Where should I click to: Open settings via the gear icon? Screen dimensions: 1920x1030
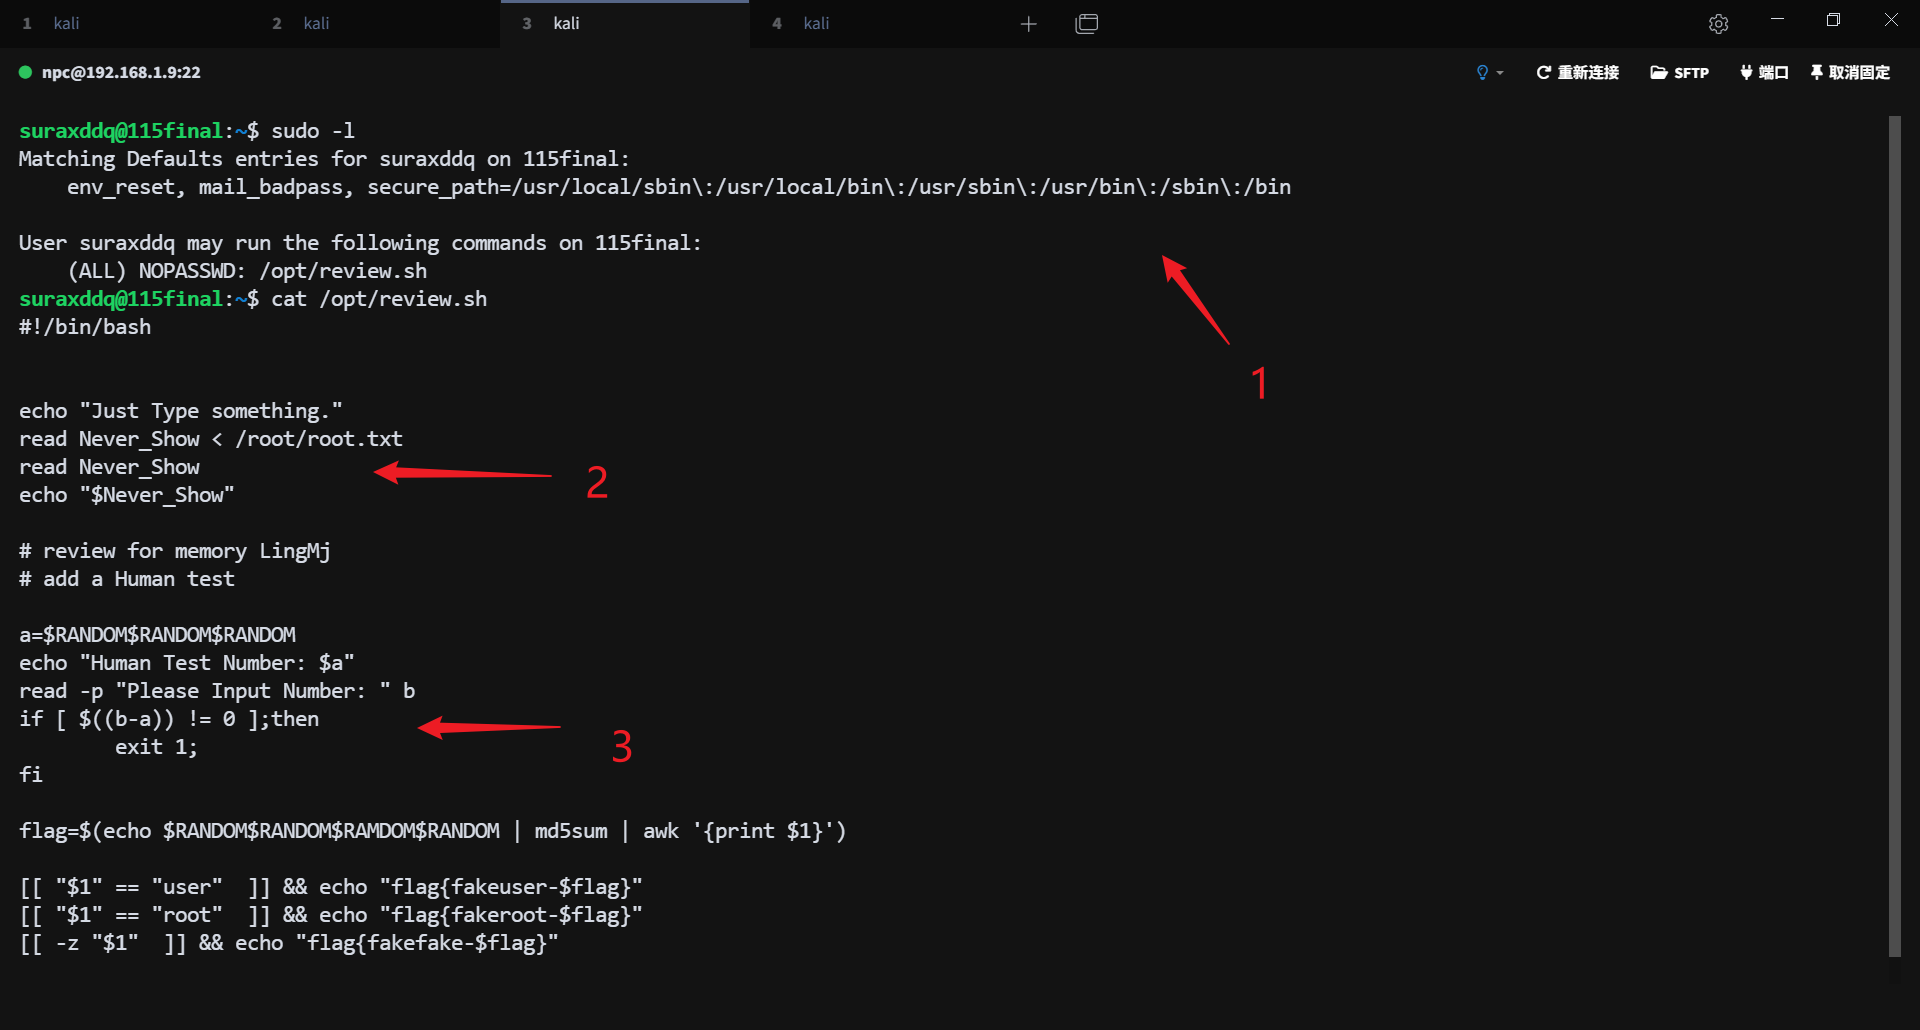coord(1718,24)
